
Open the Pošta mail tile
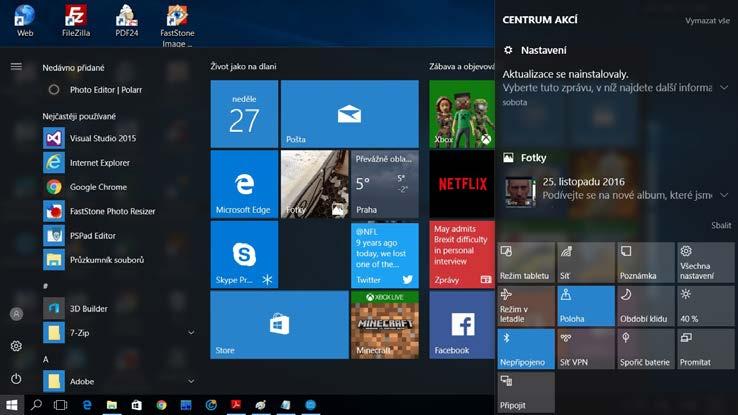(x=349, y=114)
